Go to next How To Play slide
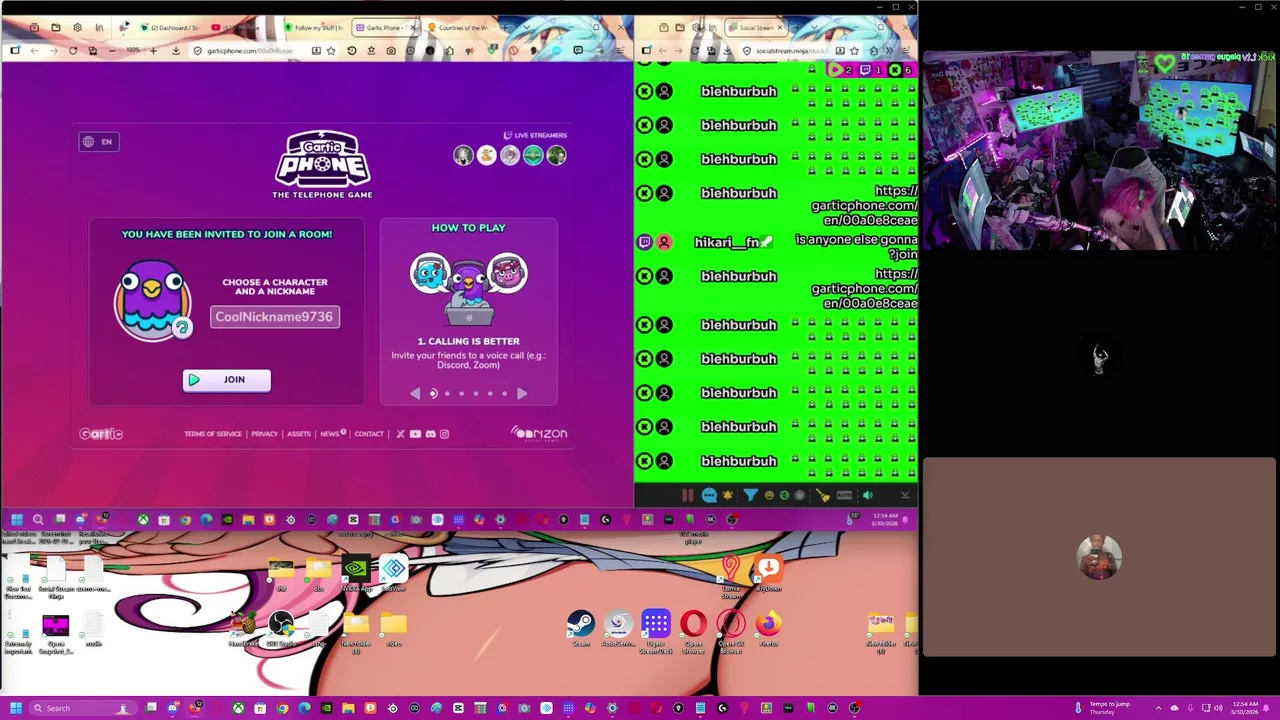Image resolution: width=1280 pixels, height=720 pixels. [521, 394]
